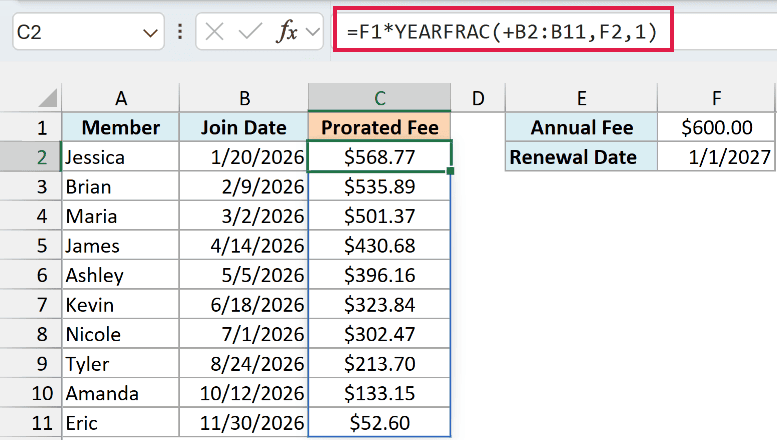Image resolution: width=777 pixels, height=440 pixels.
Task: Select the $302.47 prorated fee cell
Action: coord(380,334)
